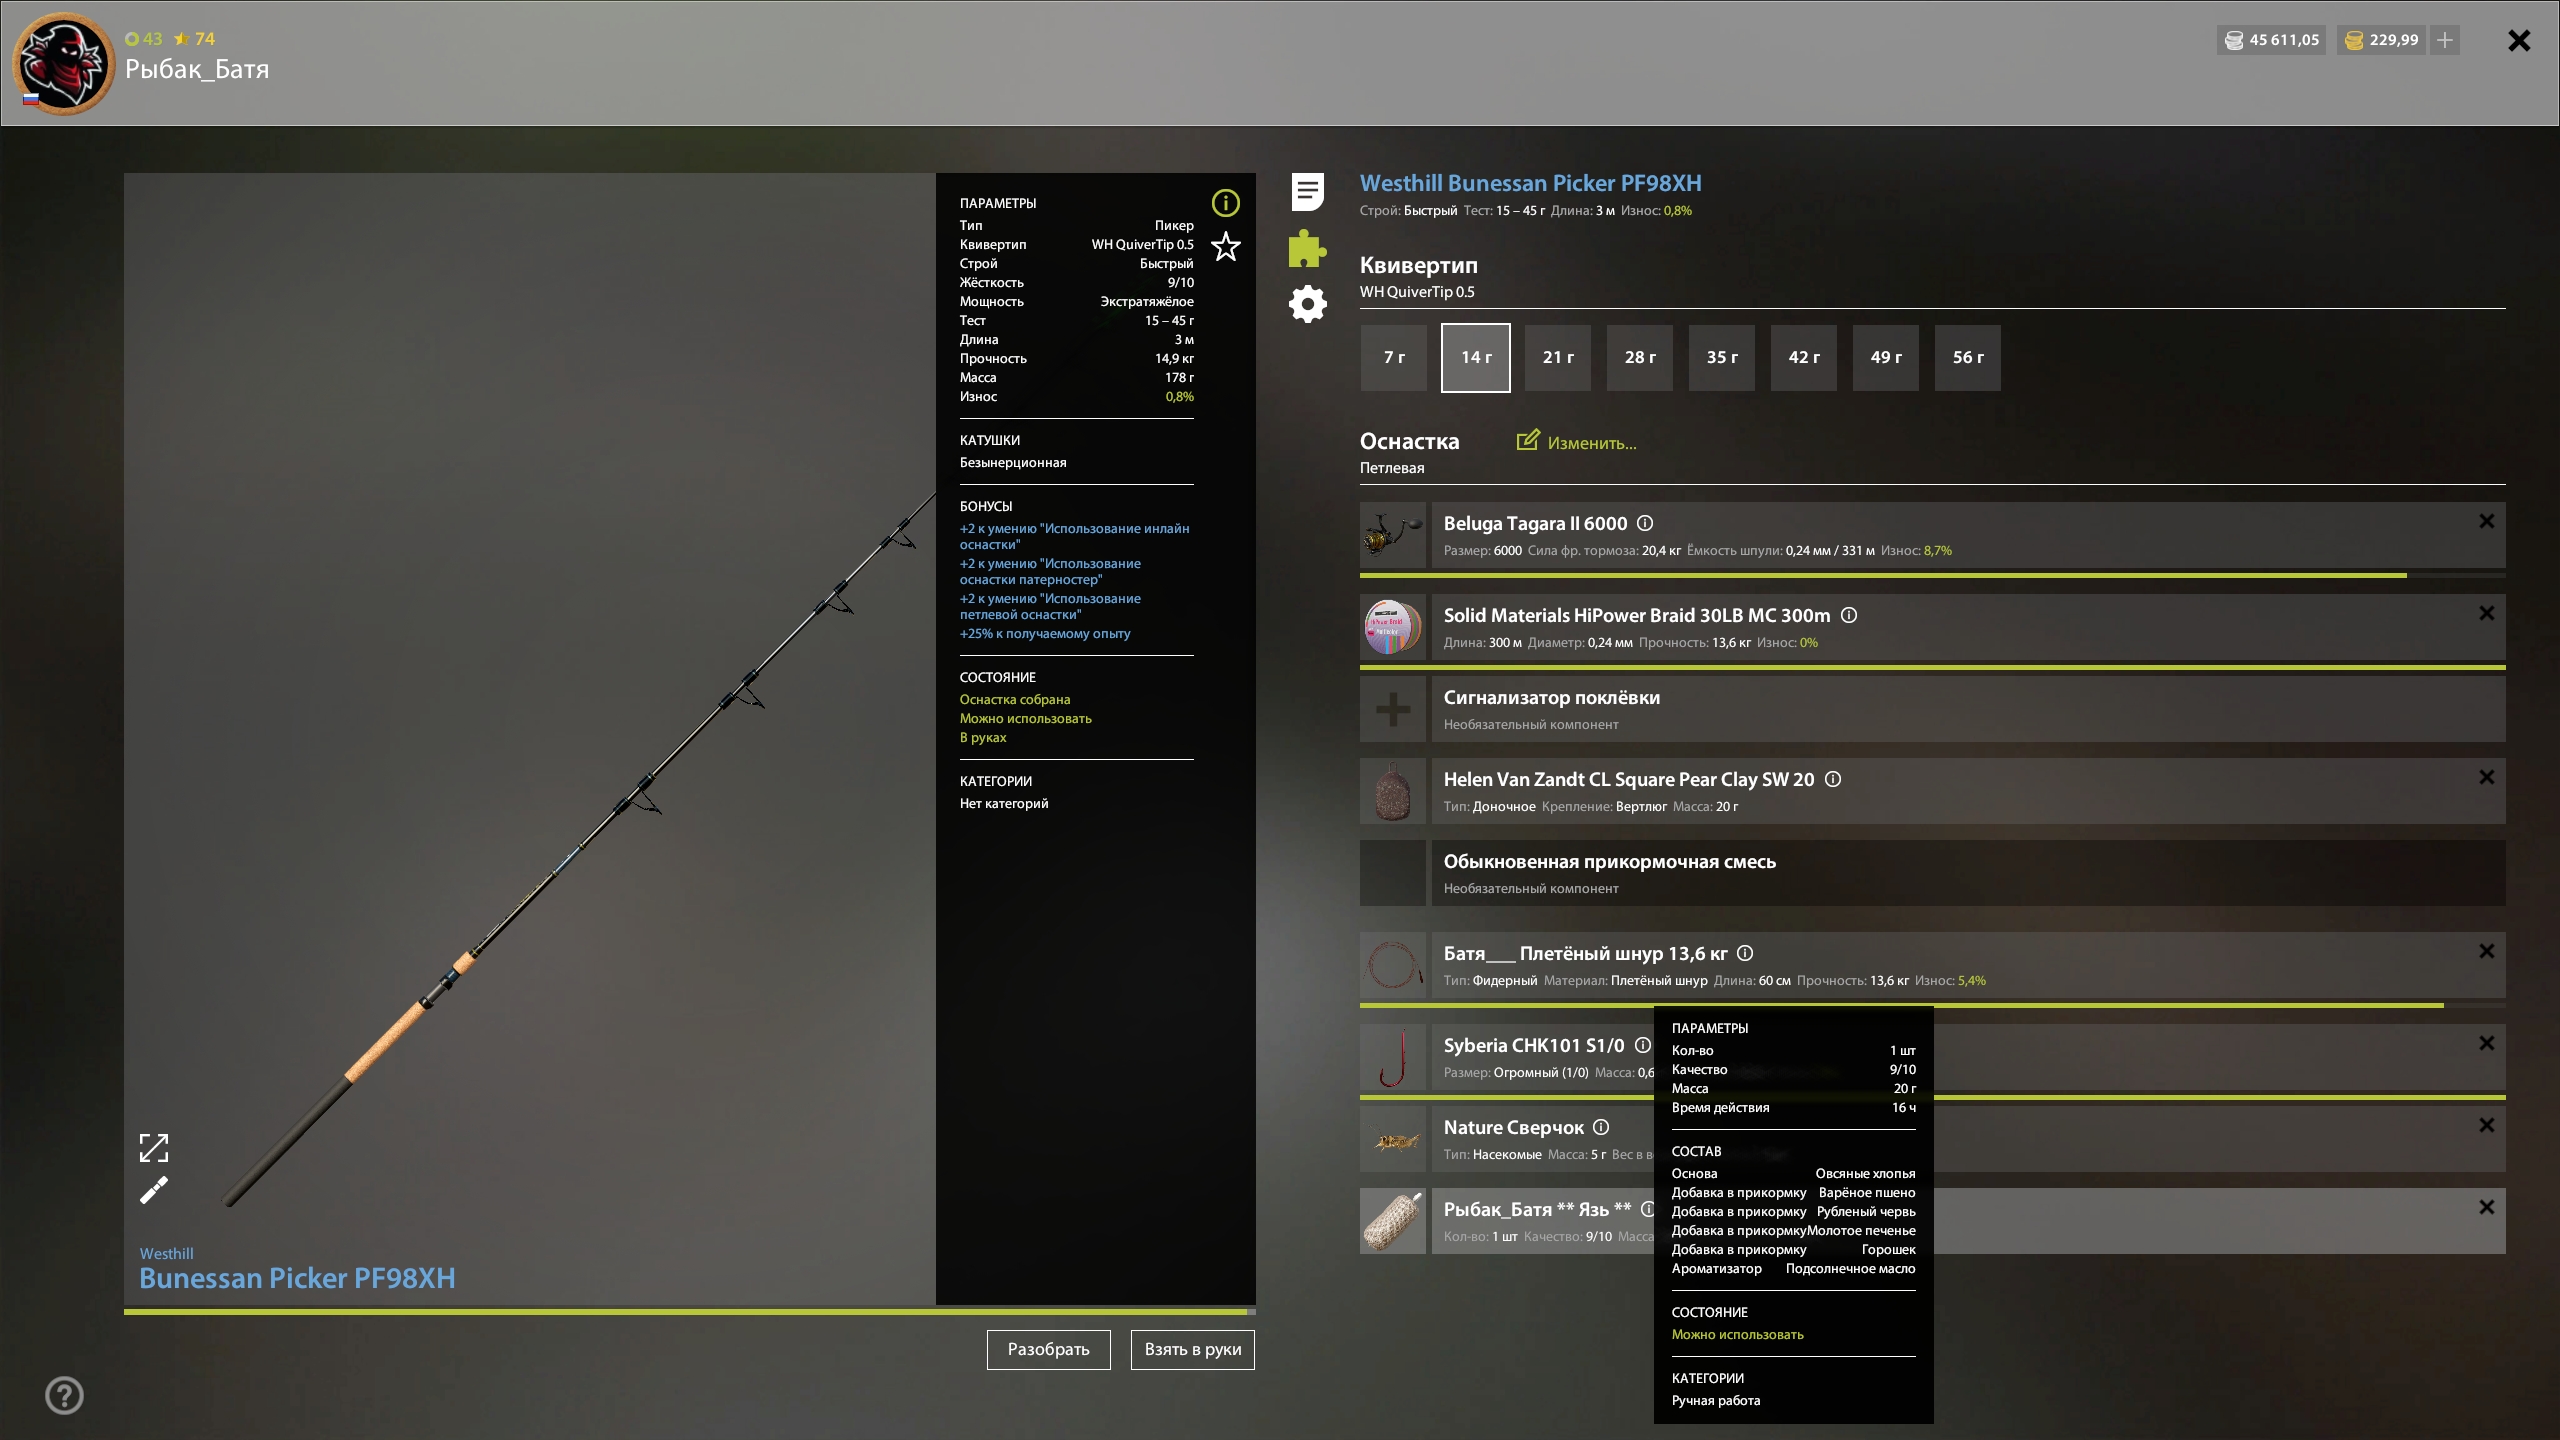2560x1440 pixels.
Task: Add a bite alarm with the plus icon
Action: point(1392,709)
